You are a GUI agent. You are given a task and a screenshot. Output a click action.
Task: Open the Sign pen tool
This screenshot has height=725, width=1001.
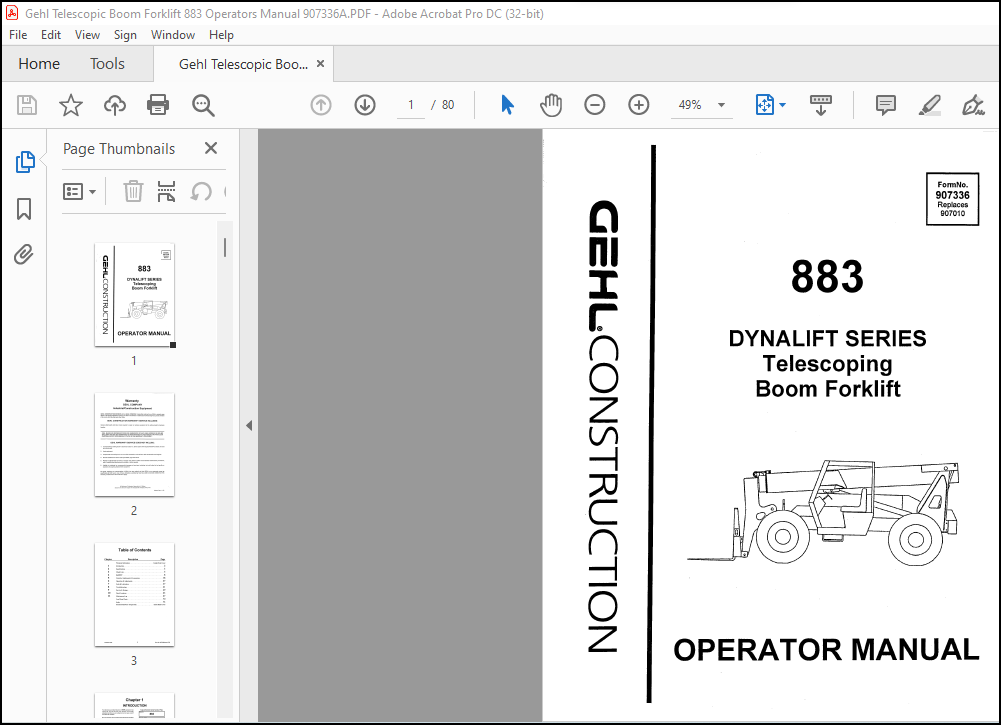(973, 105)
